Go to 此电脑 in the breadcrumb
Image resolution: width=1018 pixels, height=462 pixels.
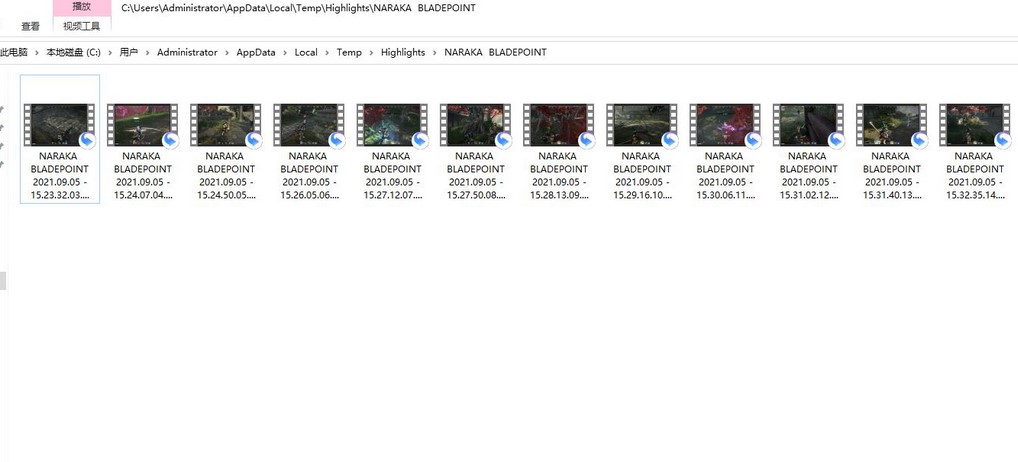tap(14, 53)
